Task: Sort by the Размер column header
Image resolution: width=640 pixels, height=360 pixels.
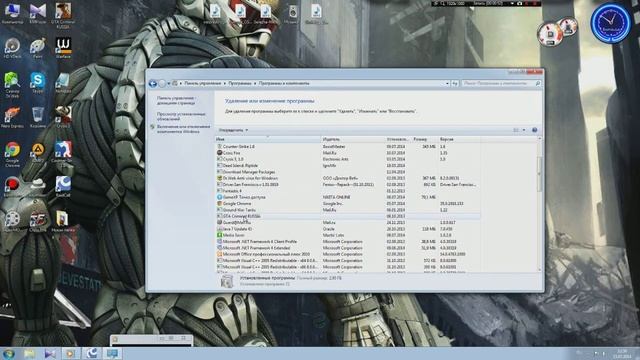Action: pos(424,140)
